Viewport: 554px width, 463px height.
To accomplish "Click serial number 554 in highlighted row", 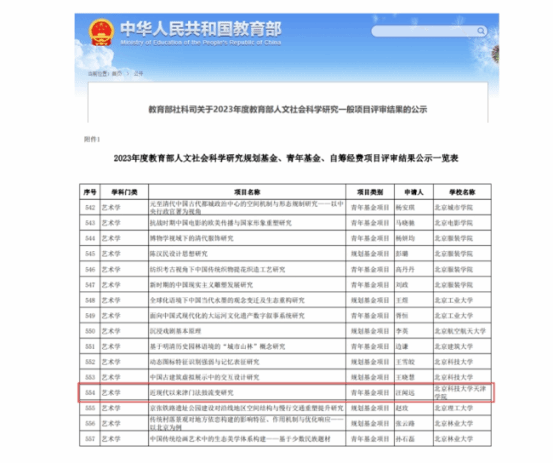I will [x=90, y=393].
